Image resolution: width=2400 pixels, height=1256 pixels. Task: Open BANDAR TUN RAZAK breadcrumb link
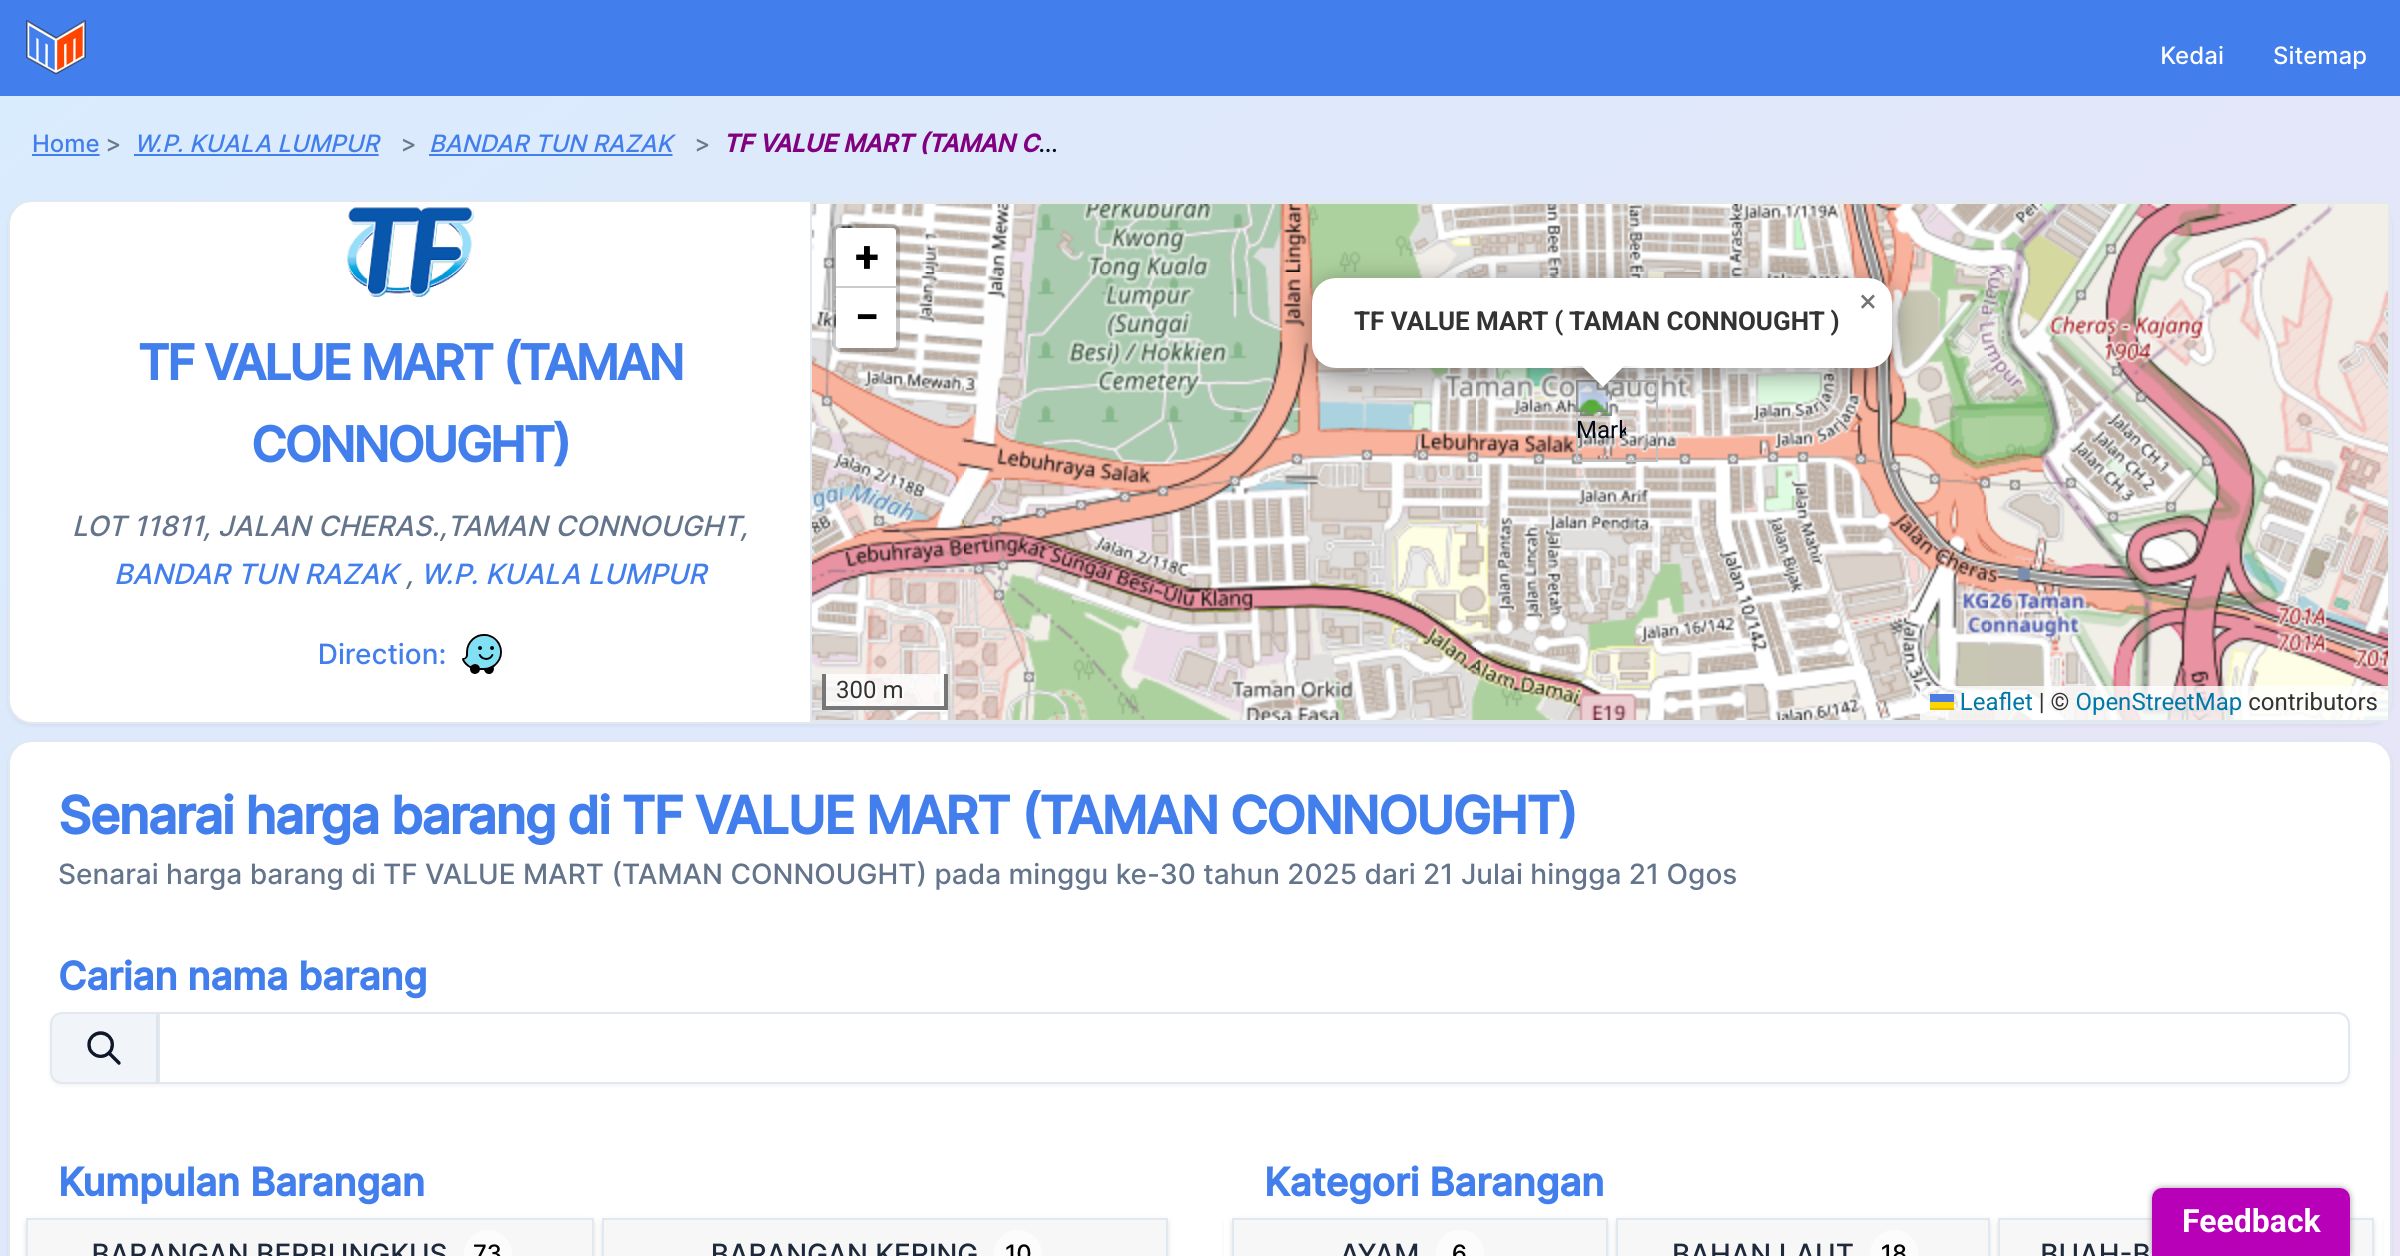[x=552, y=144]
